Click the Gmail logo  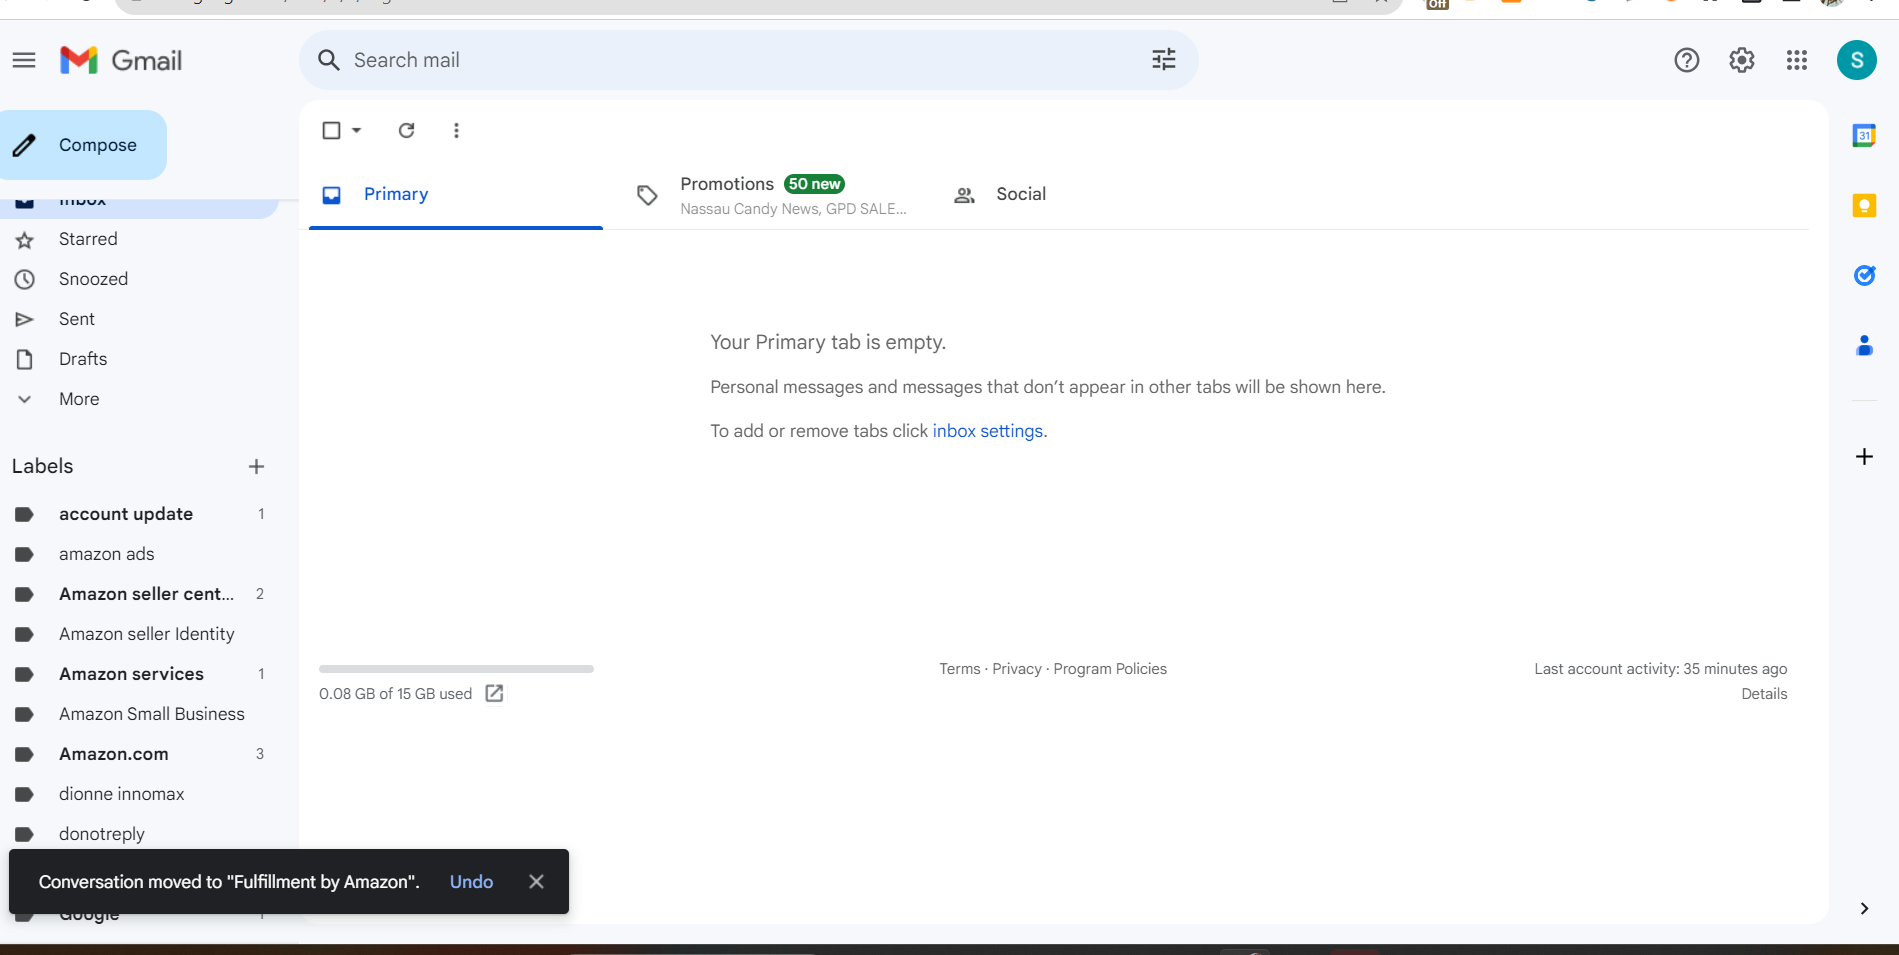(121, 60)
